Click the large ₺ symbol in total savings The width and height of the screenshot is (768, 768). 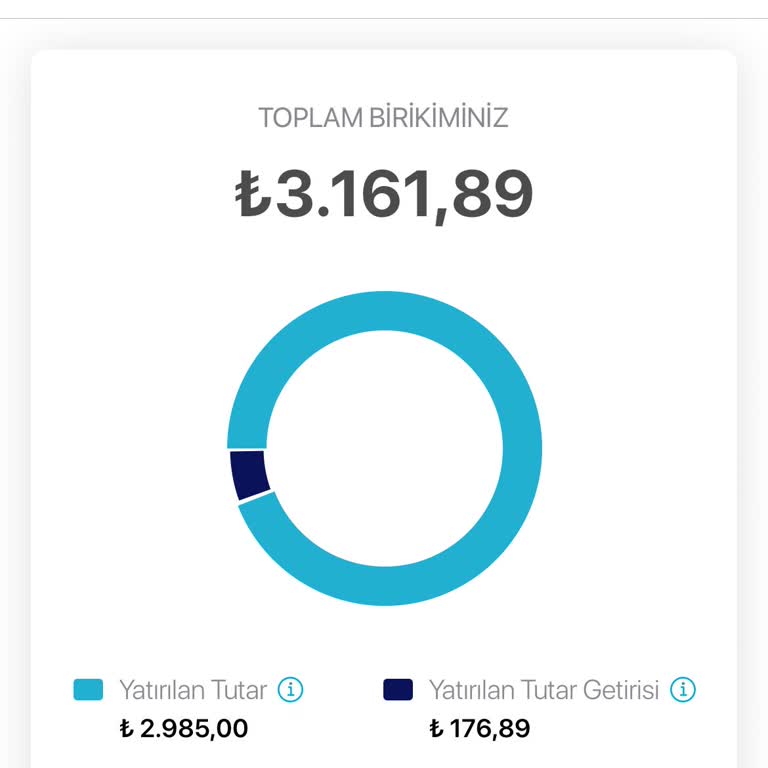click(x=253, y=193)
